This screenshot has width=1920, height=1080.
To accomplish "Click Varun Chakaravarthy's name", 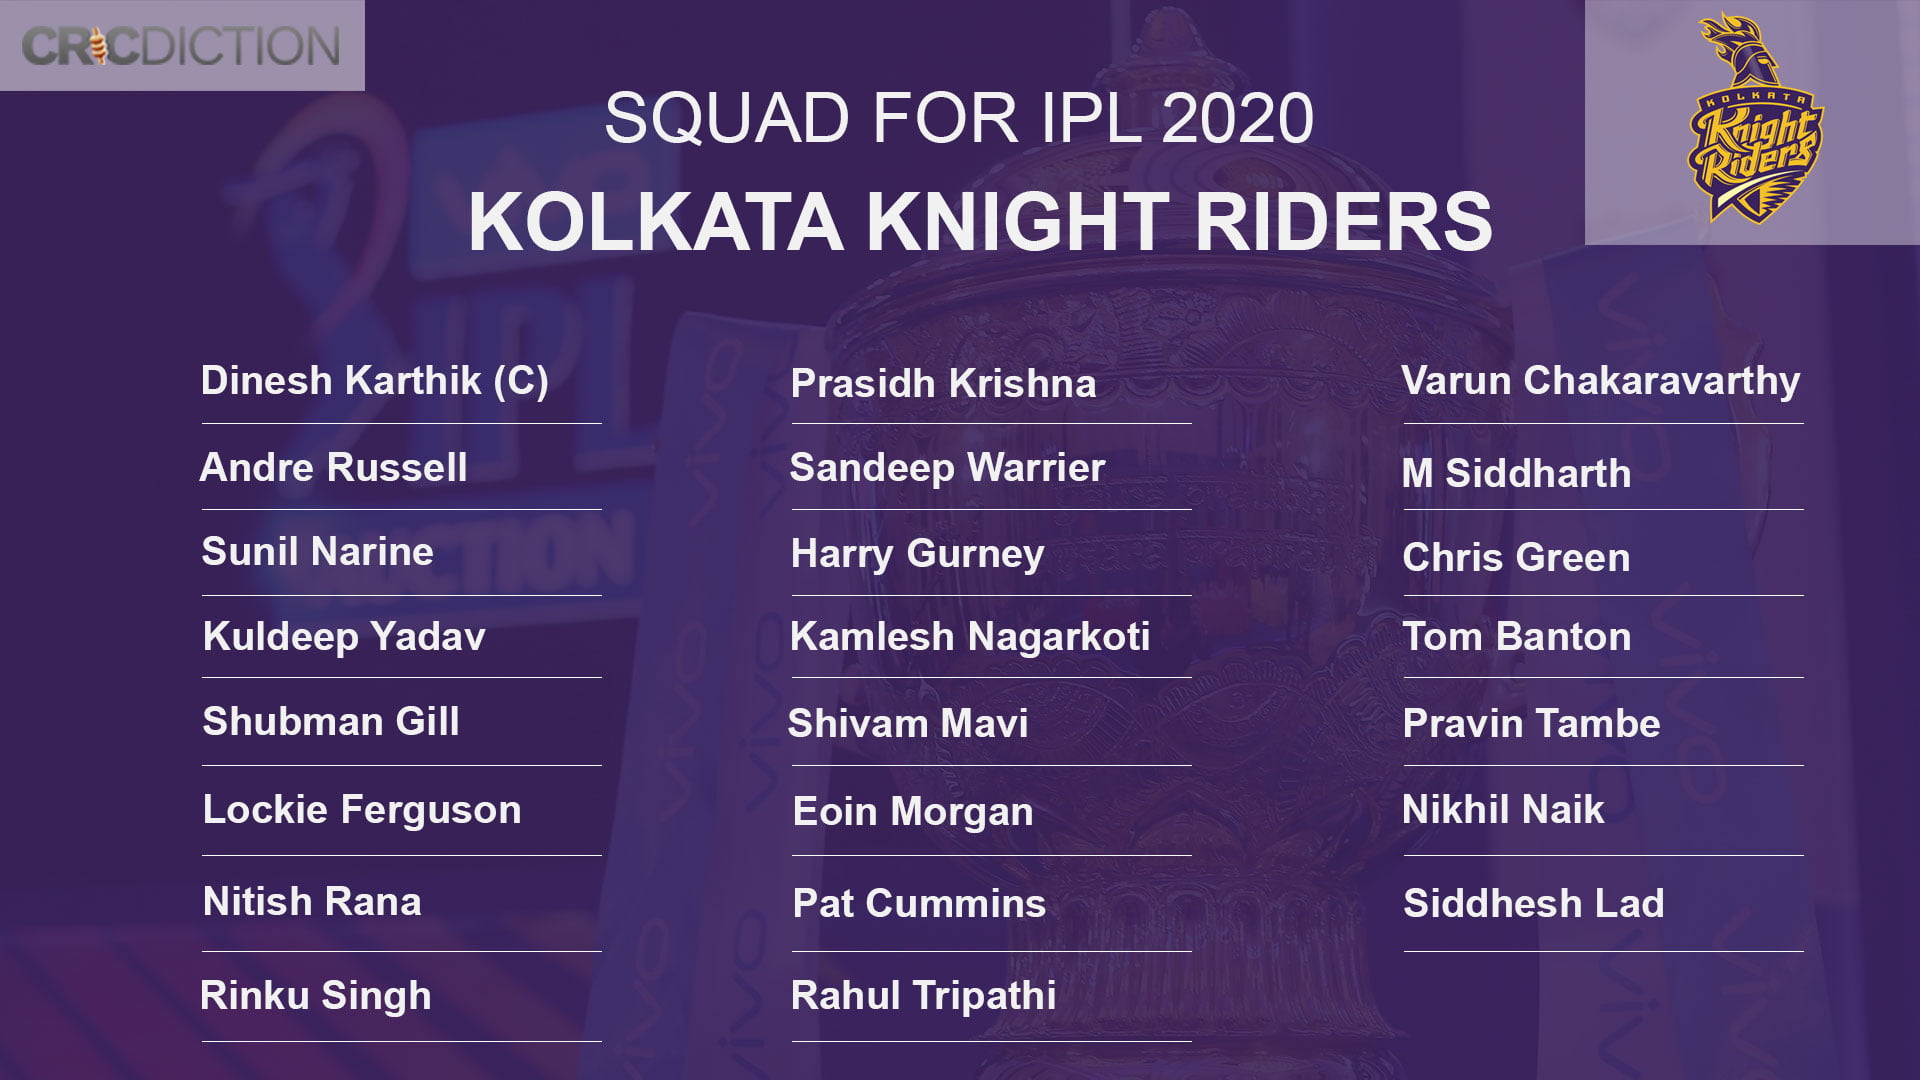I will pos(1600,381).
